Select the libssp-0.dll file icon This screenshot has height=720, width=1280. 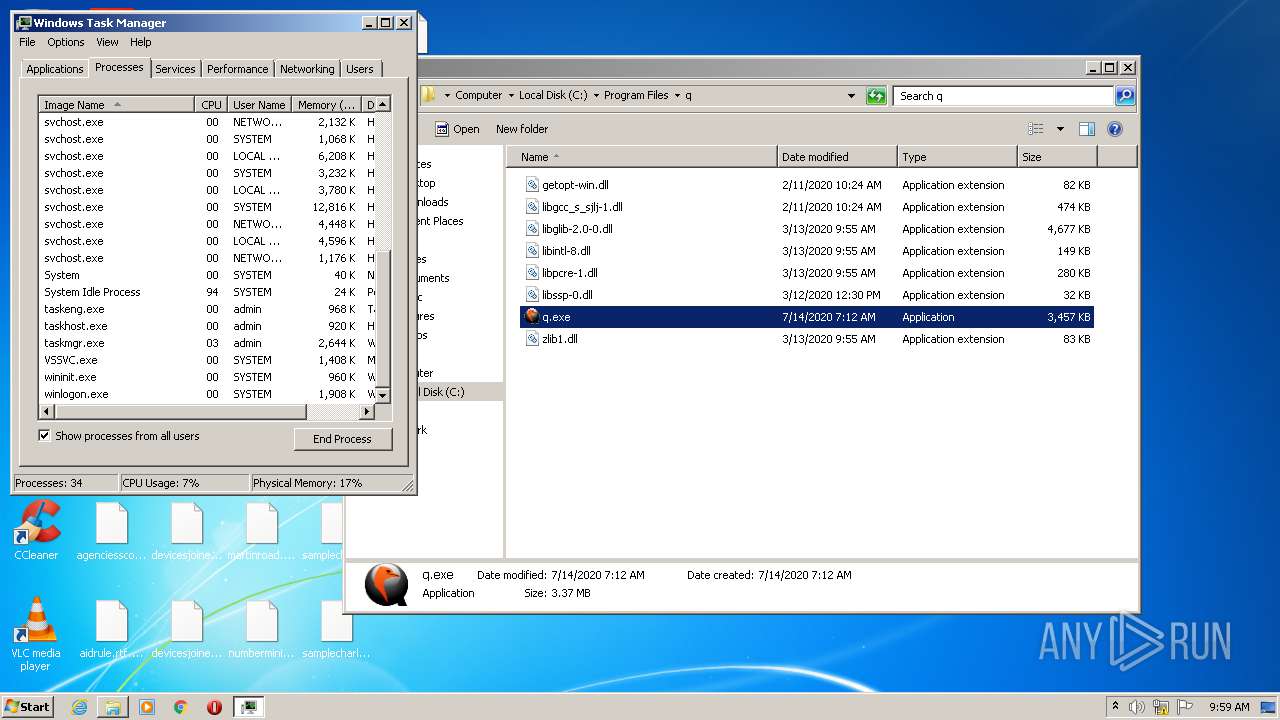click(x=533, y=295)
